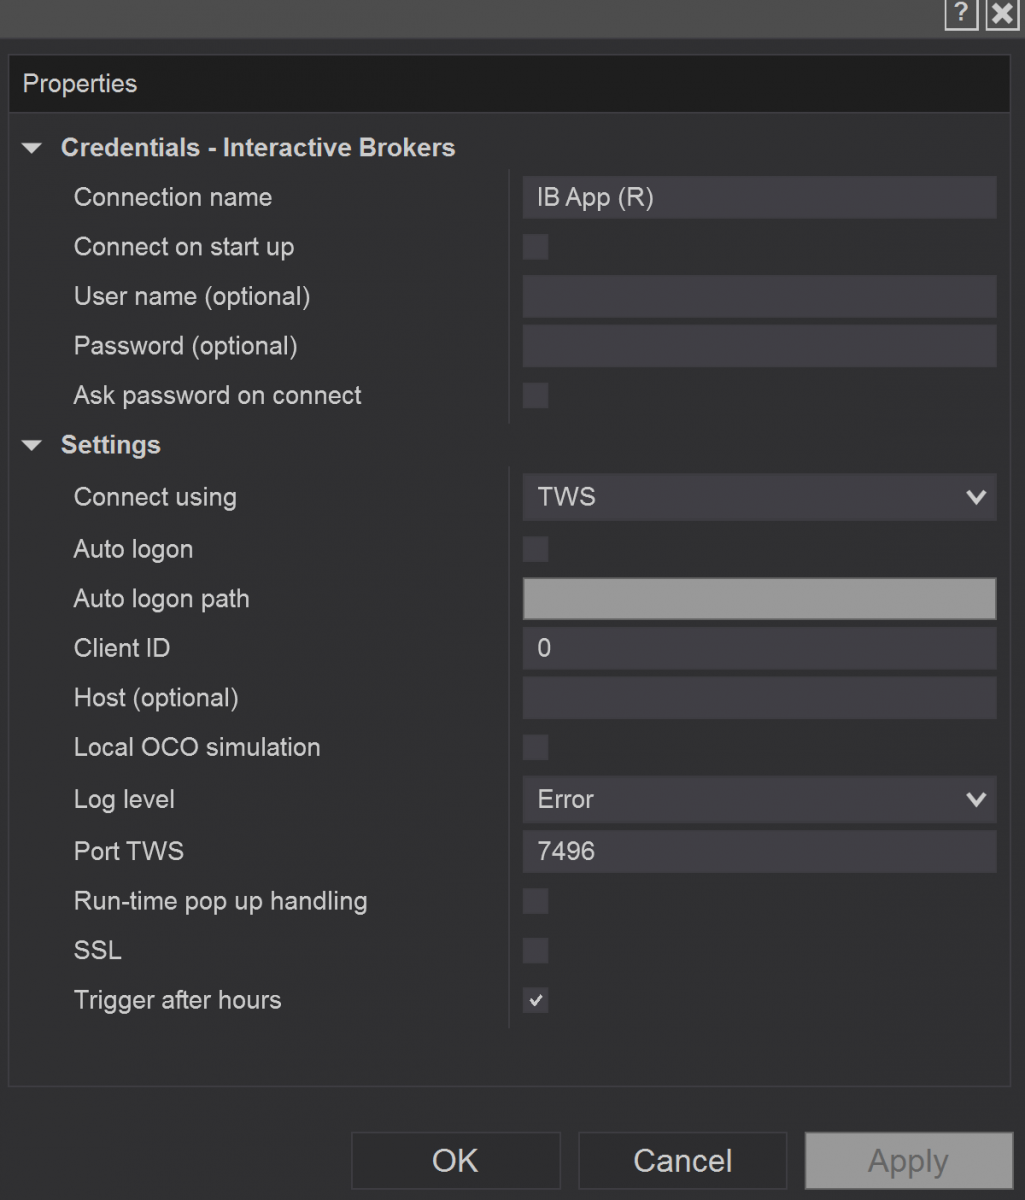Open the Log level dropdown
The width and height of the screenshot is (1025, 1200).
759,799
